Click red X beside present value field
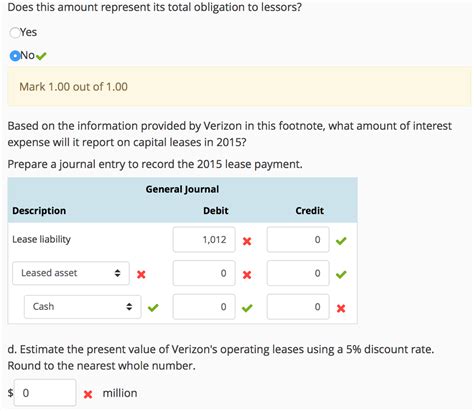Viewport: 474px width, 411px height. coord(88,394)
